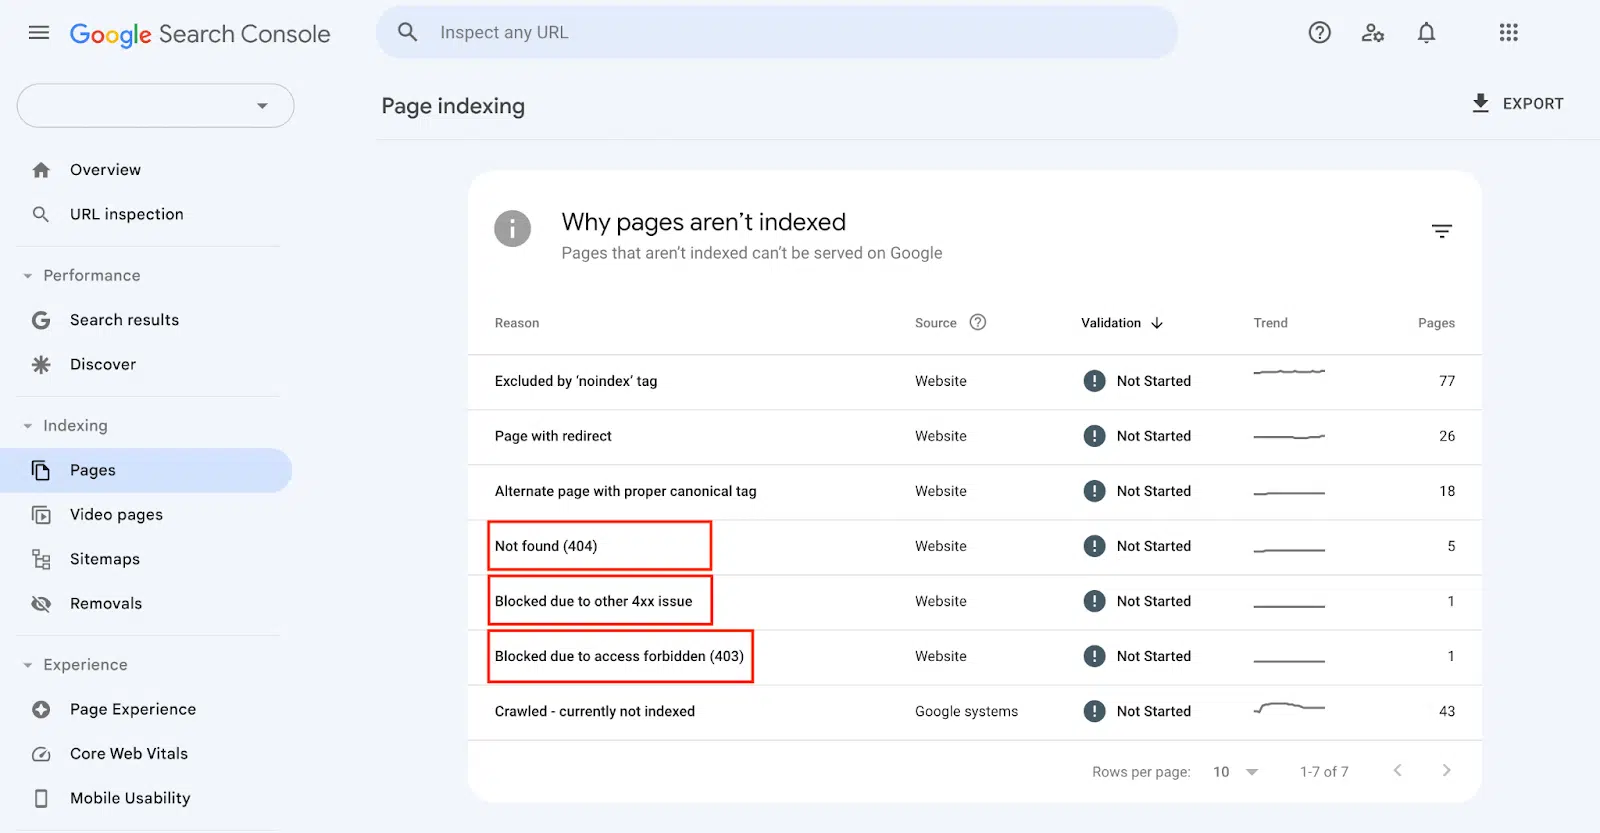The height and width of the screenshot is (833, 1600).
Task: Click the Core Web Vitals gauge icon
Action: 41,754
